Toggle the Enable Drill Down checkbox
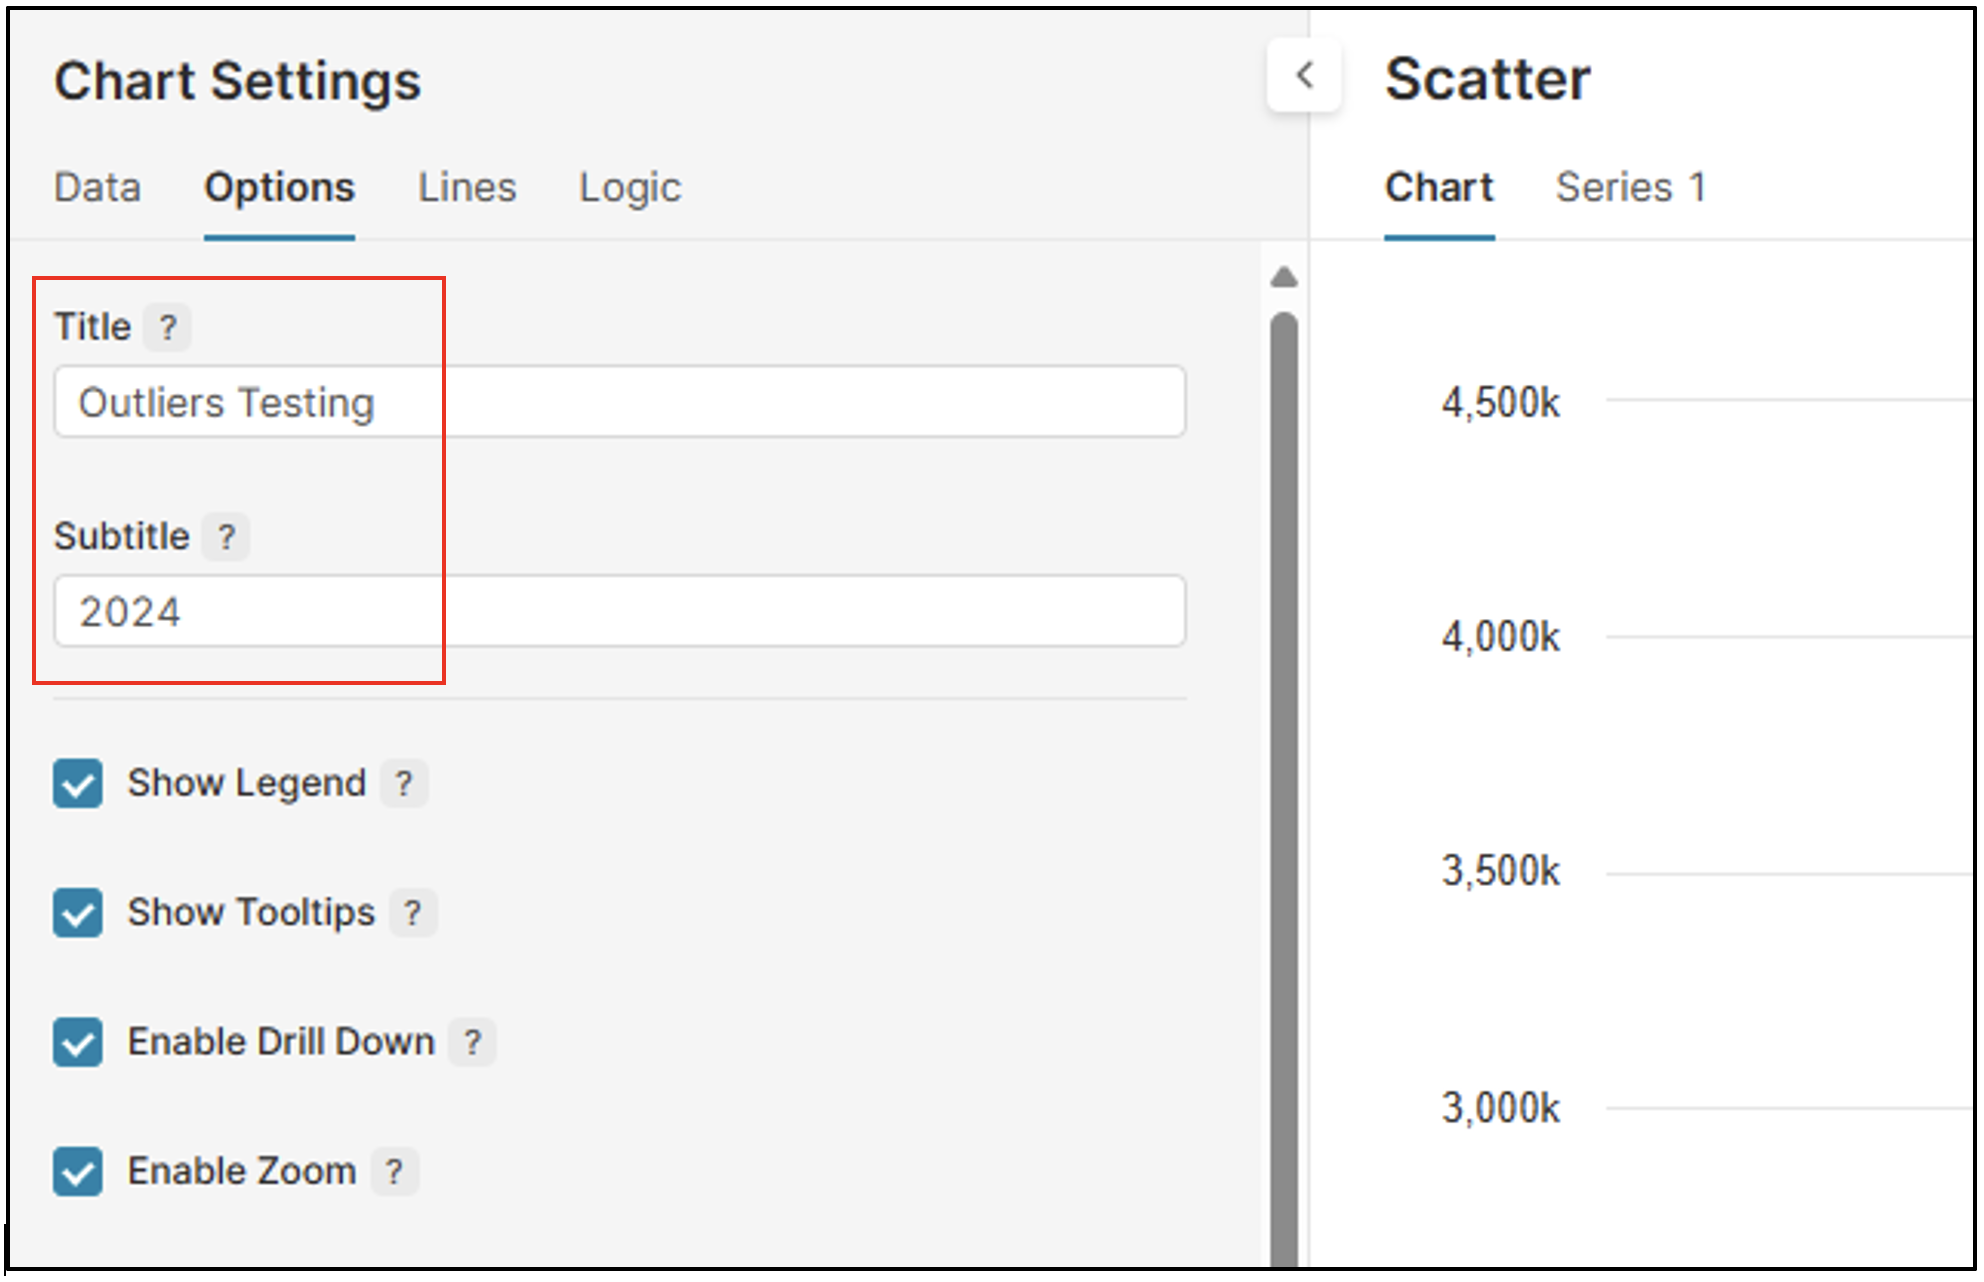Viewport: 1984px width, 1282px height. (x=78, y=1043)
